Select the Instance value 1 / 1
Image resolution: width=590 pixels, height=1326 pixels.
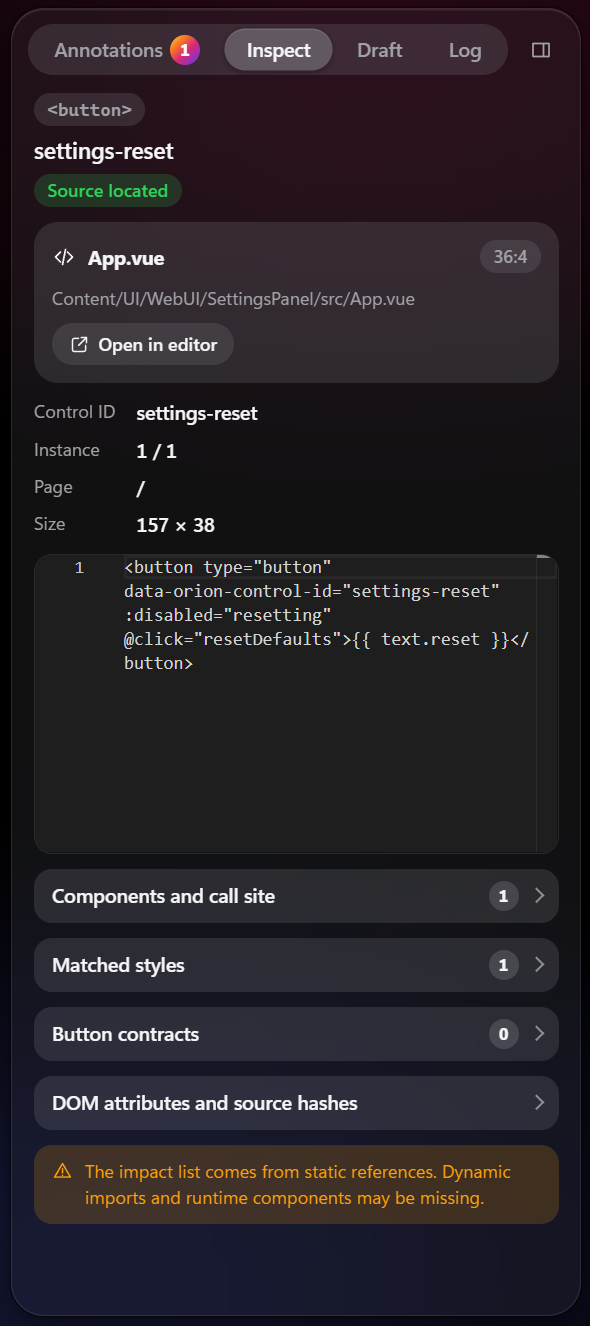coord(156,451)
